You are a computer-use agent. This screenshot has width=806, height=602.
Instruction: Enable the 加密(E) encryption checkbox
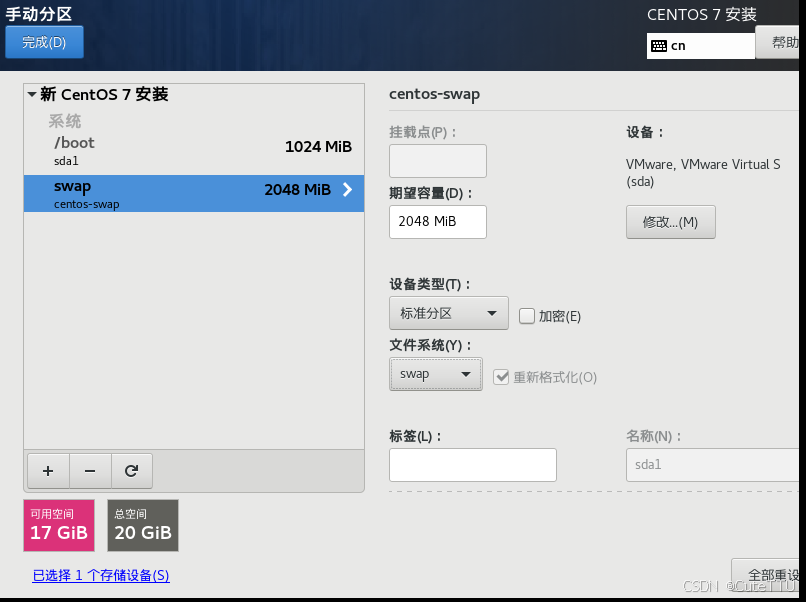[527, 316]
